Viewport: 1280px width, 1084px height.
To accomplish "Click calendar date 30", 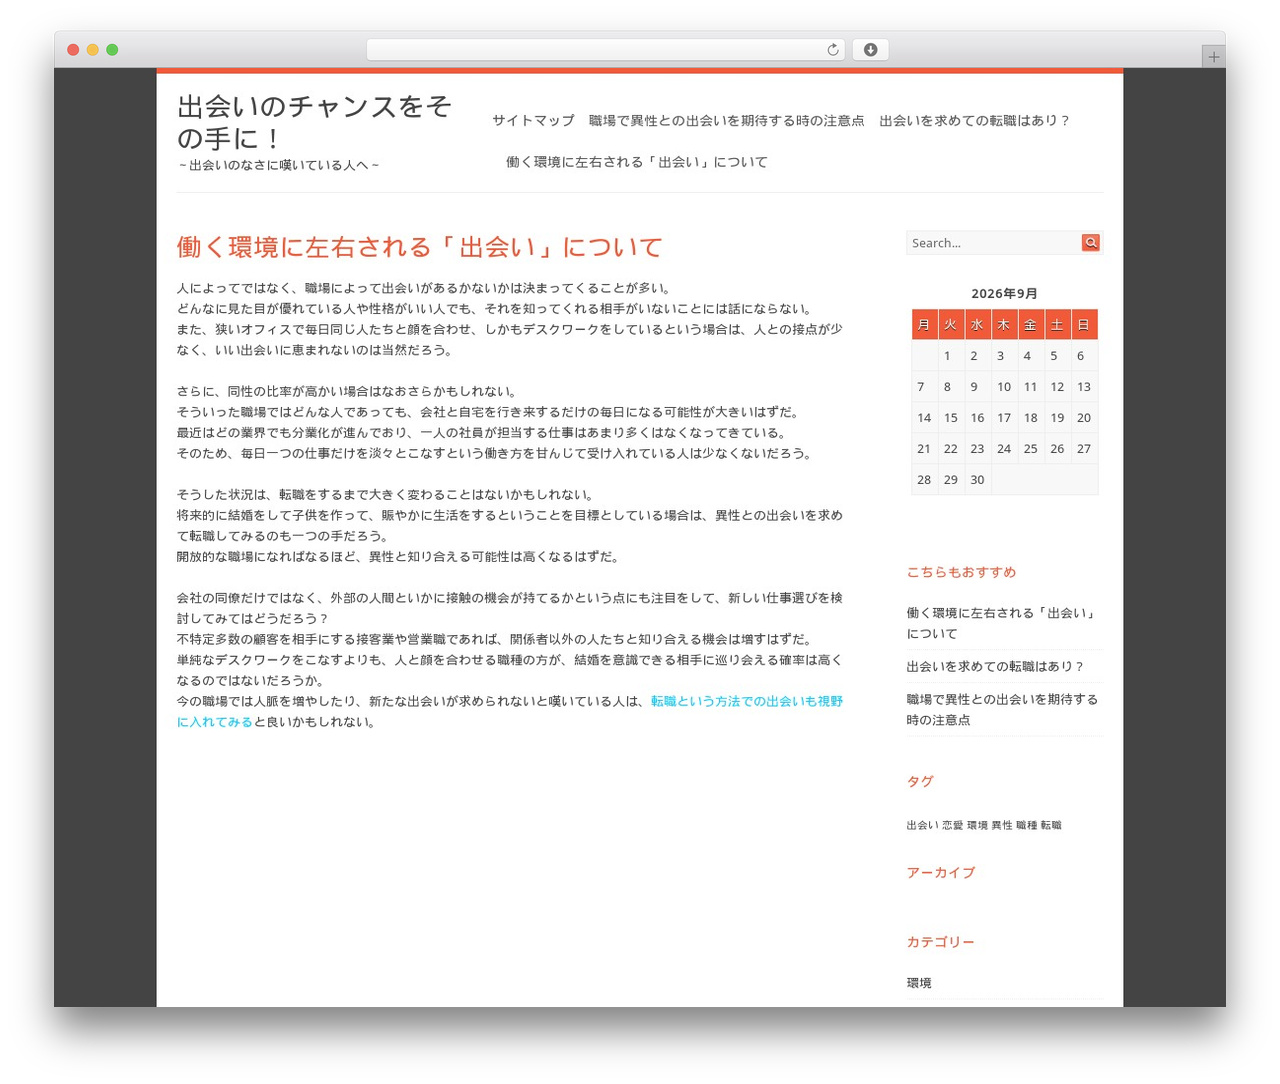I will pyautogui.click(x=977, y=480).
